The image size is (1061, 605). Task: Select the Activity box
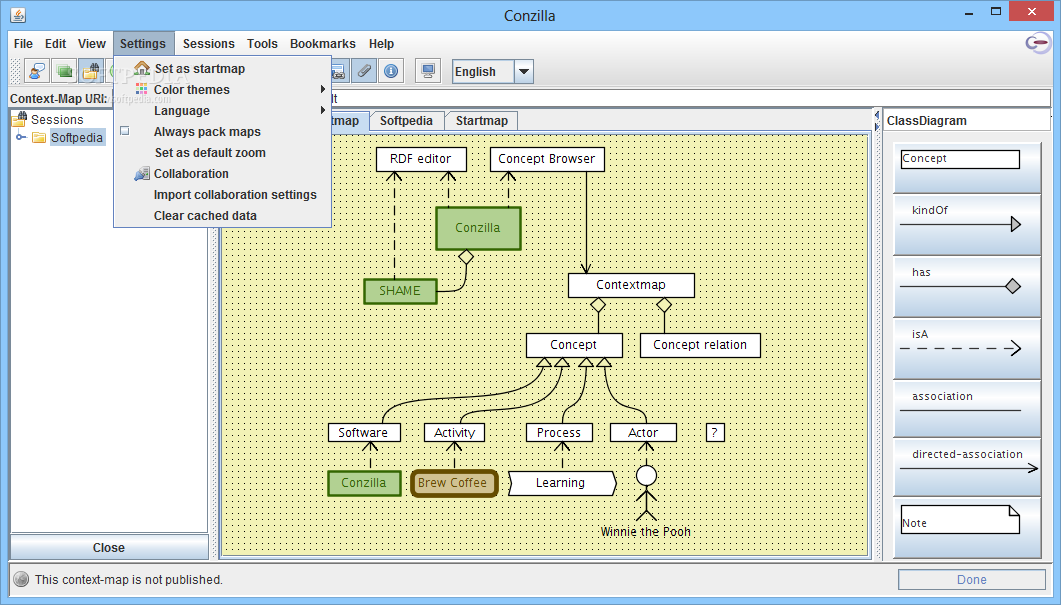click(455, 432)
